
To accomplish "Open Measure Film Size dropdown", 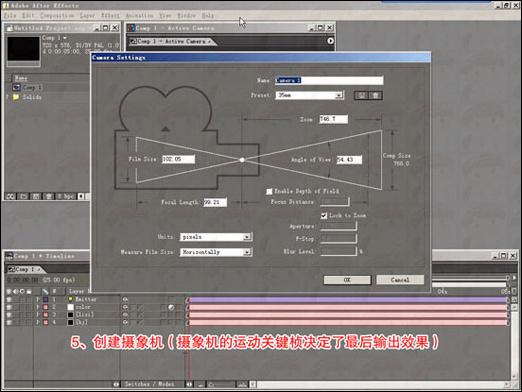I will tap(247, 252).
